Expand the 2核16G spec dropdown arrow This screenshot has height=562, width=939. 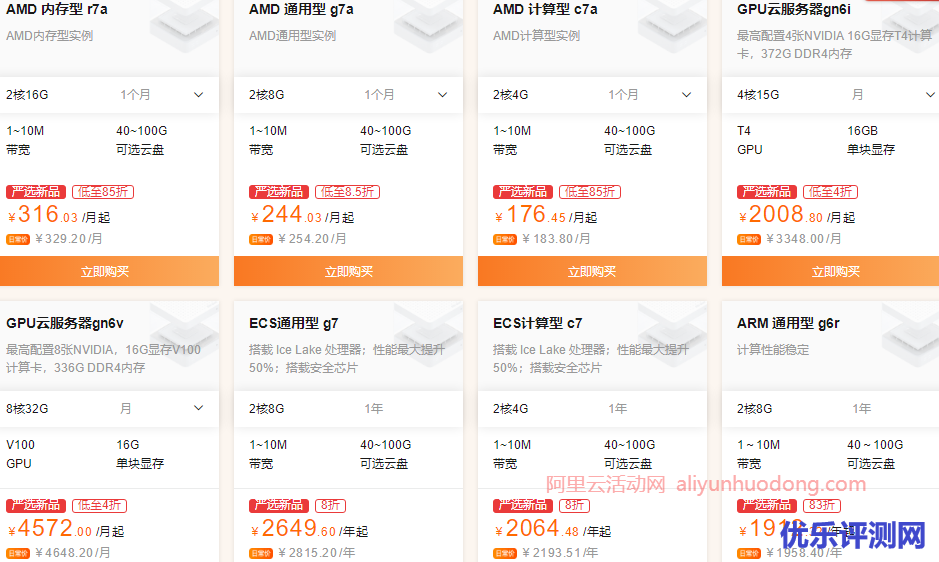click(x=198, y=95)
